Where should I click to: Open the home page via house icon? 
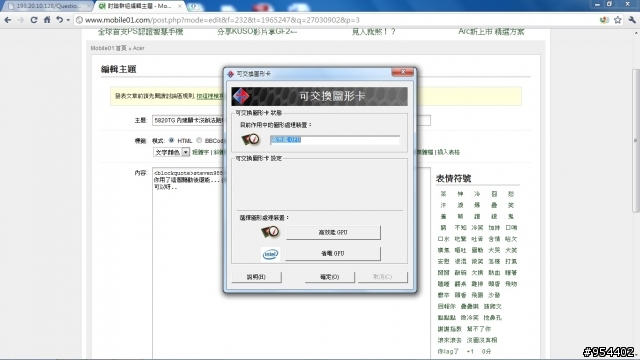pos(47,20)
